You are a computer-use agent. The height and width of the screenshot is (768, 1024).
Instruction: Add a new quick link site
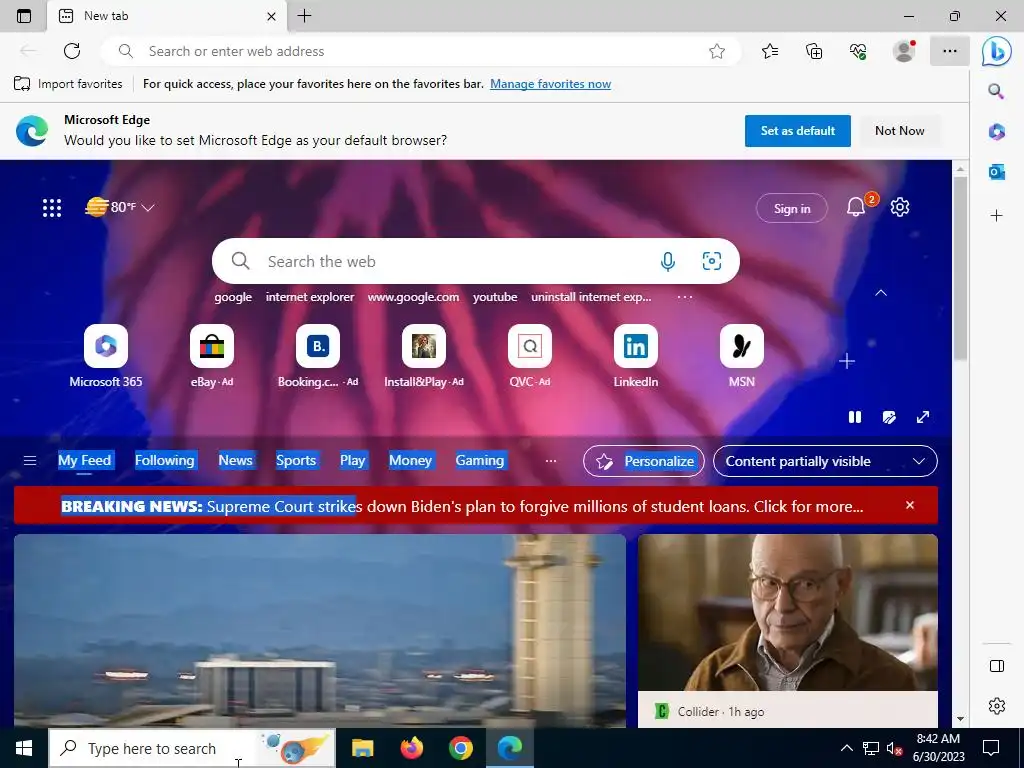tap(847, 361)
